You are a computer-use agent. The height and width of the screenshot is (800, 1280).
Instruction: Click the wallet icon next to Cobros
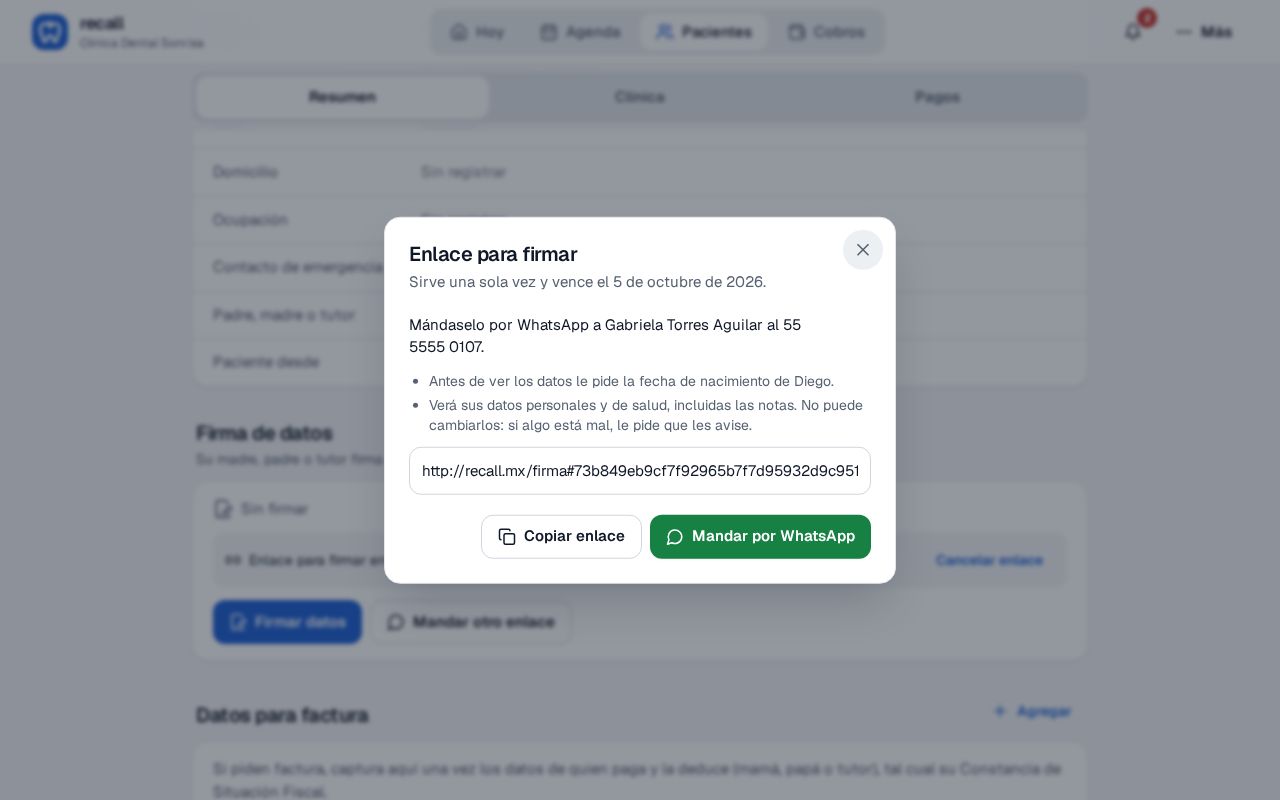point(797,32)
